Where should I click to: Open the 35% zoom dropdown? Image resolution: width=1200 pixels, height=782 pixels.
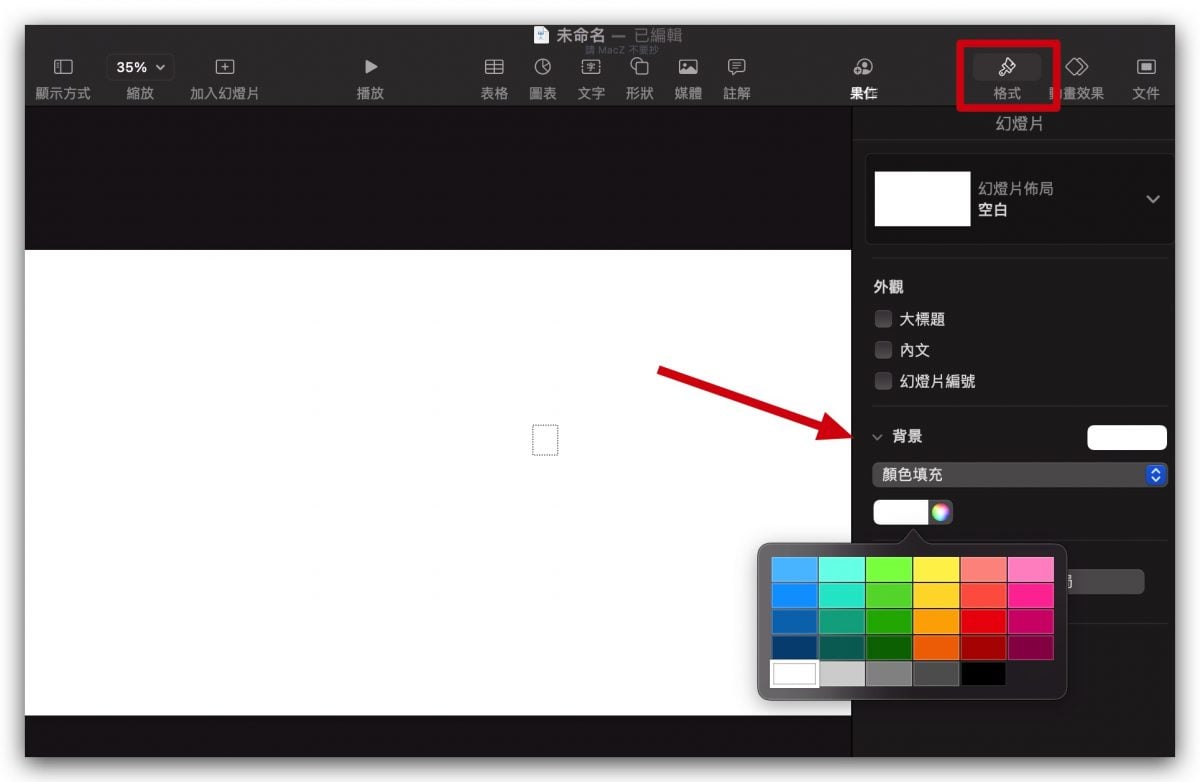(140, 67)
